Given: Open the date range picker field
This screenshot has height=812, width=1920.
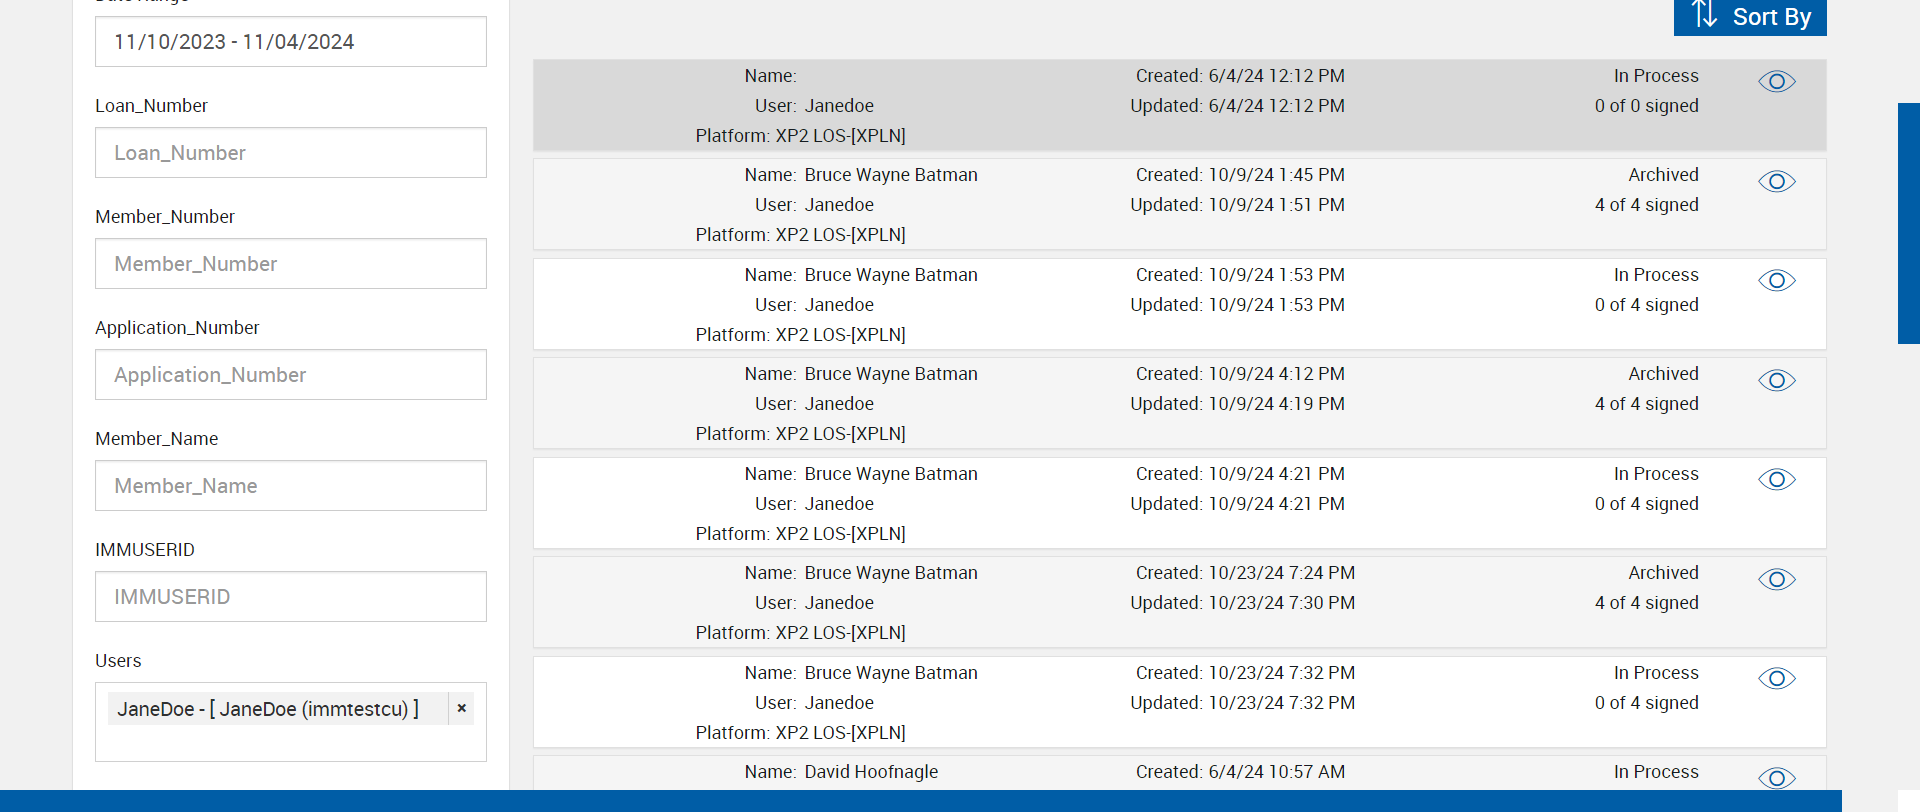Looking at the screenshot, I should [290, 42].
